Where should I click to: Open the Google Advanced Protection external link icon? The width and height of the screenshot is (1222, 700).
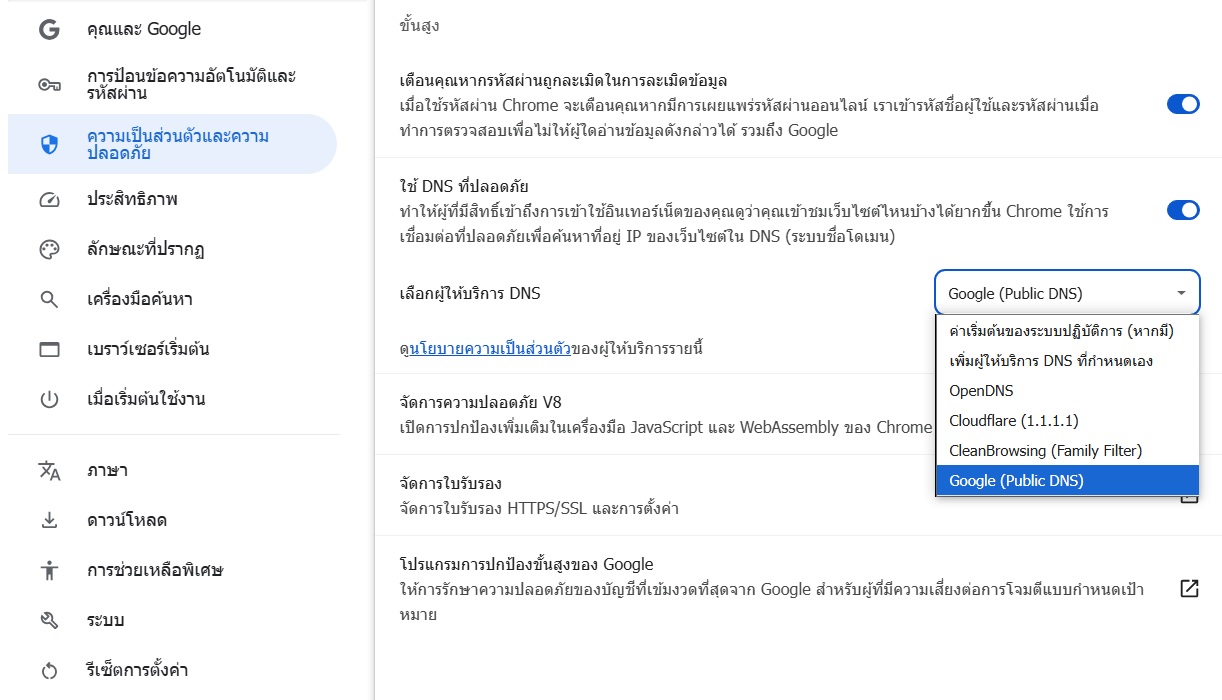tap(1189, 589)
